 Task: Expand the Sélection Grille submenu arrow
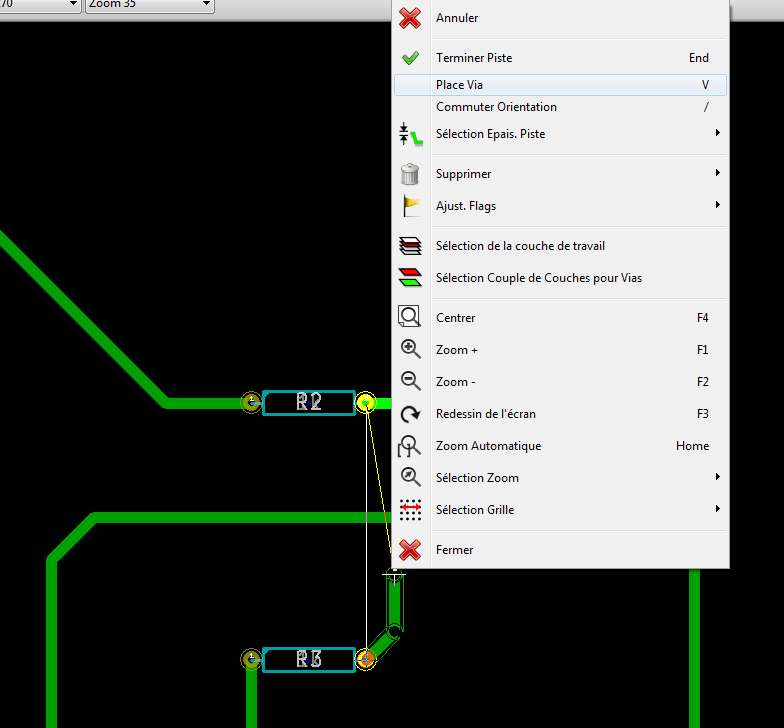(x=718, y=508)
